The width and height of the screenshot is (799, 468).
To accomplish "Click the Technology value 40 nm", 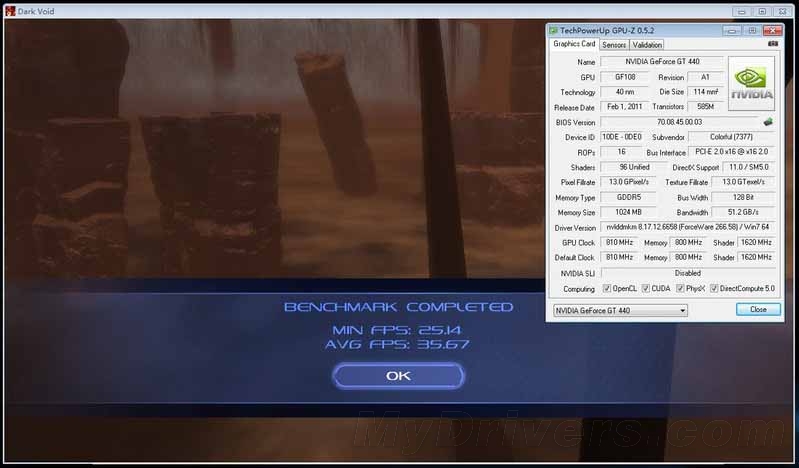I will click(x=625, y=92).
